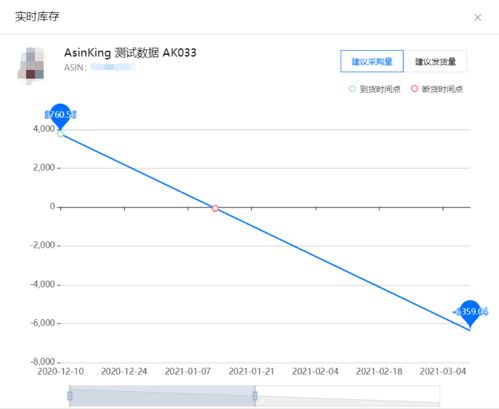499x409 pixels.
Task: Click the 2020-12-24 date axis label
Action: point(124,371)
